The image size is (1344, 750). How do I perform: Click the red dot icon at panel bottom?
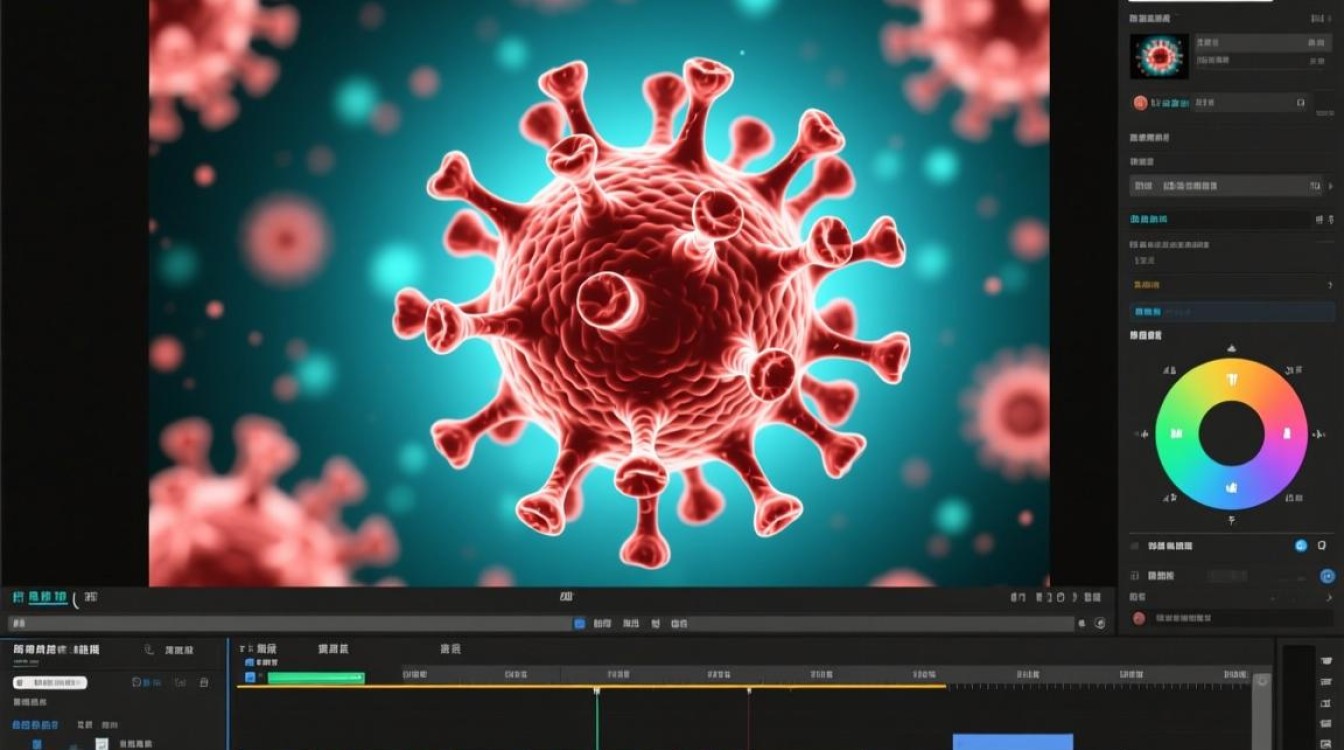pyautogui.click(x=1139, y=618)
